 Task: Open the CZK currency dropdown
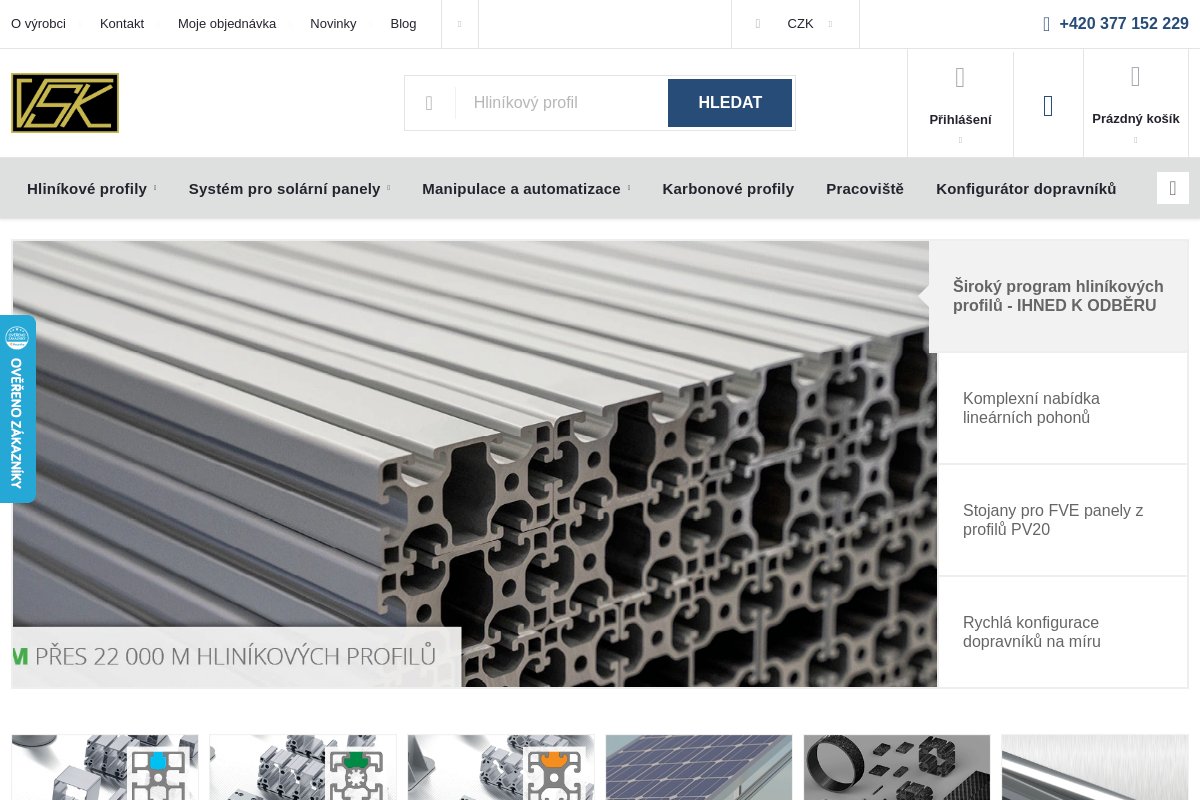[809, 24]
